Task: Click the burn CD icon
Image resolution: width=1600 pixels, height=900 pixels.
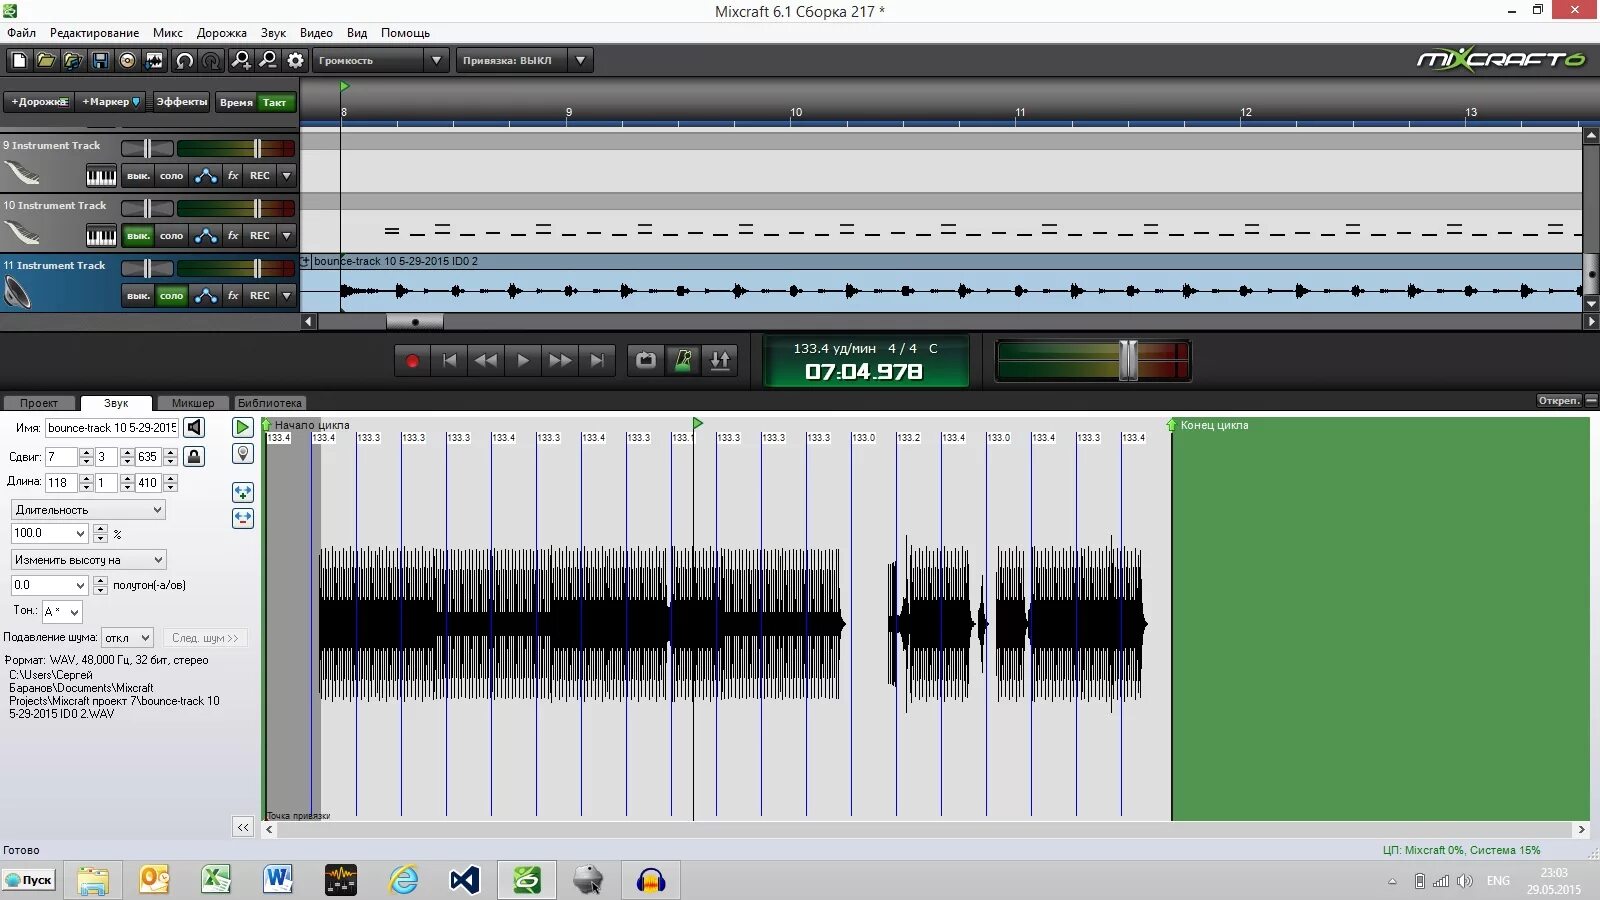Action: pos(127,61)
